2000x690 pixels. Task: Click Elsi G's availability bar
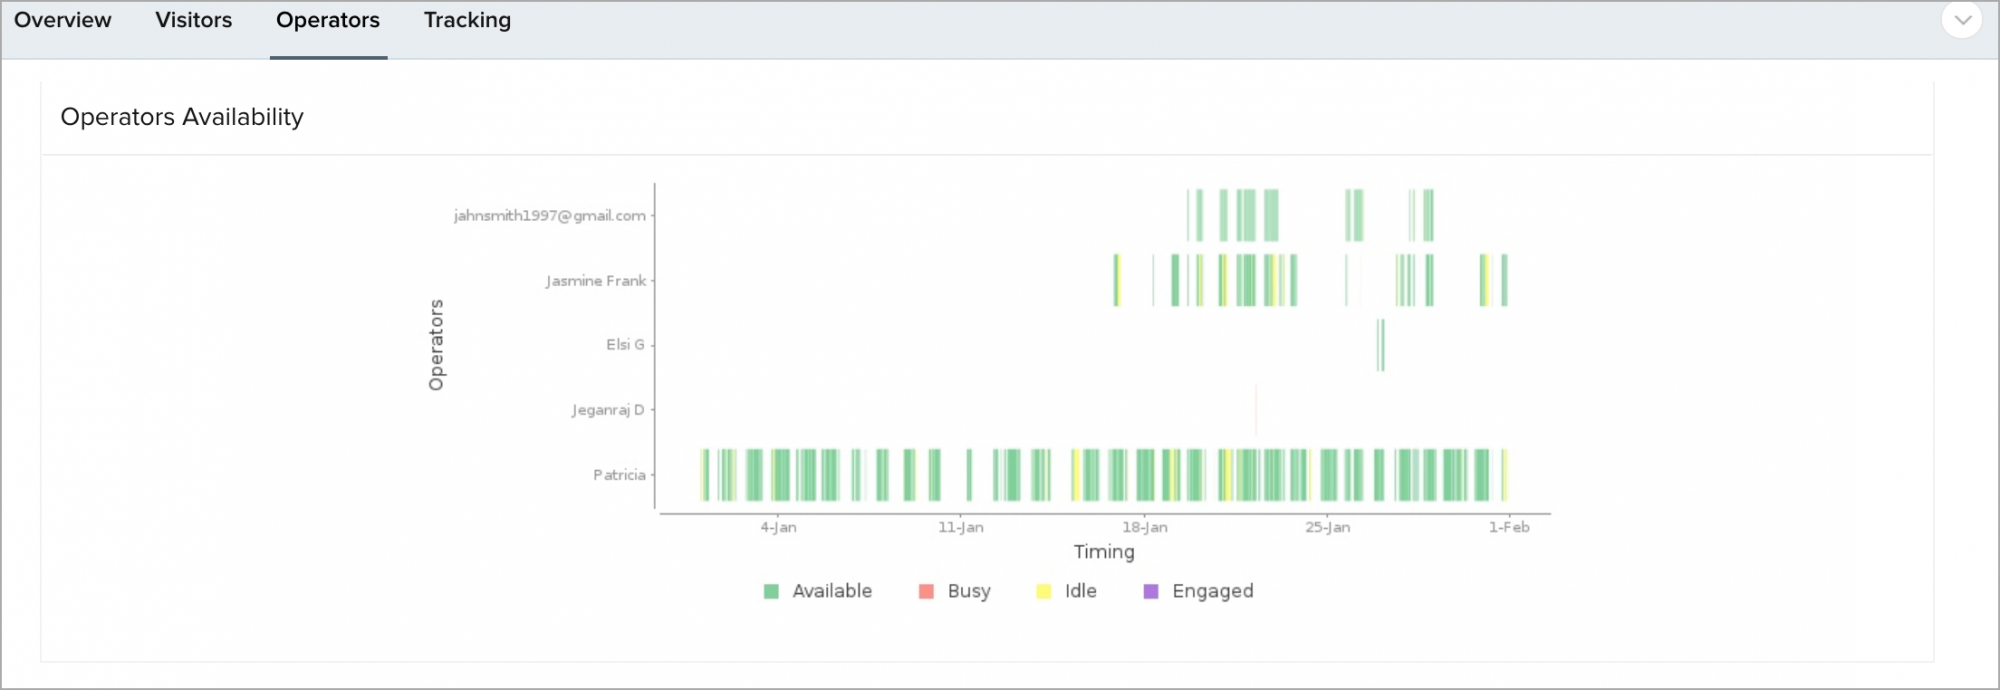click(1381, 345)
